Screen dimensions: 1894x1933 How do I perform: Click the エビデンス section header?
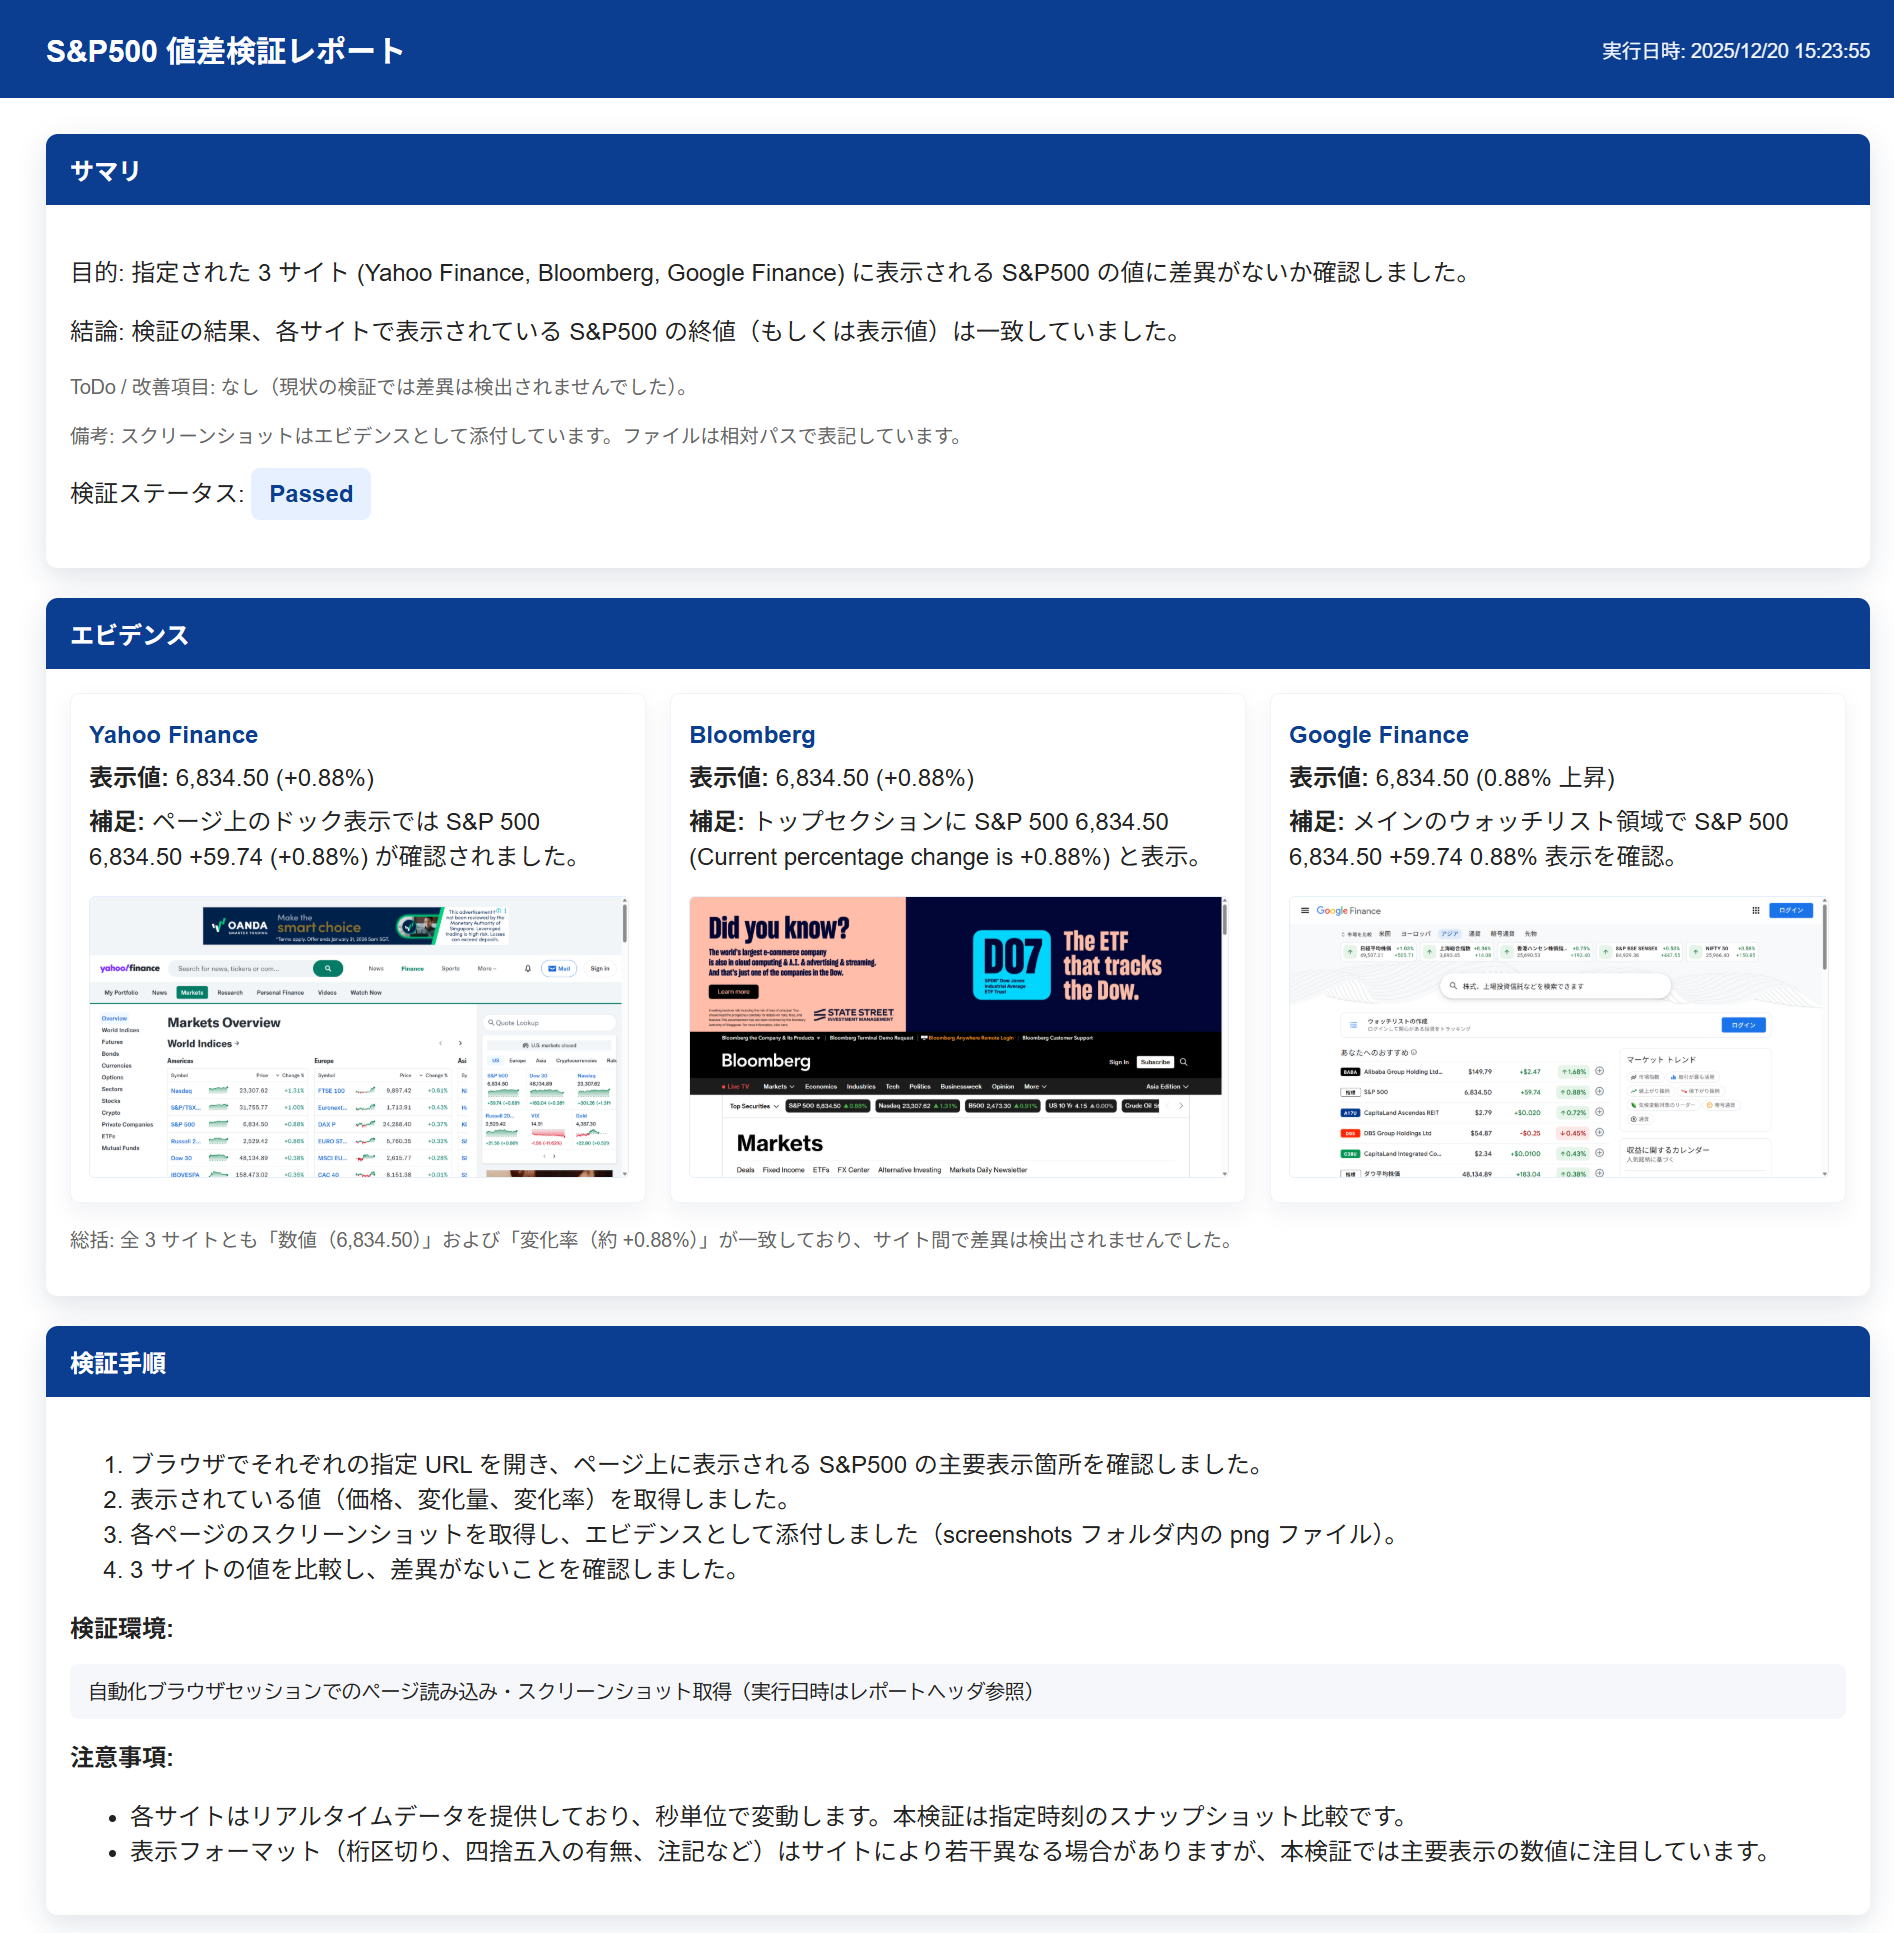click(958, 634)
